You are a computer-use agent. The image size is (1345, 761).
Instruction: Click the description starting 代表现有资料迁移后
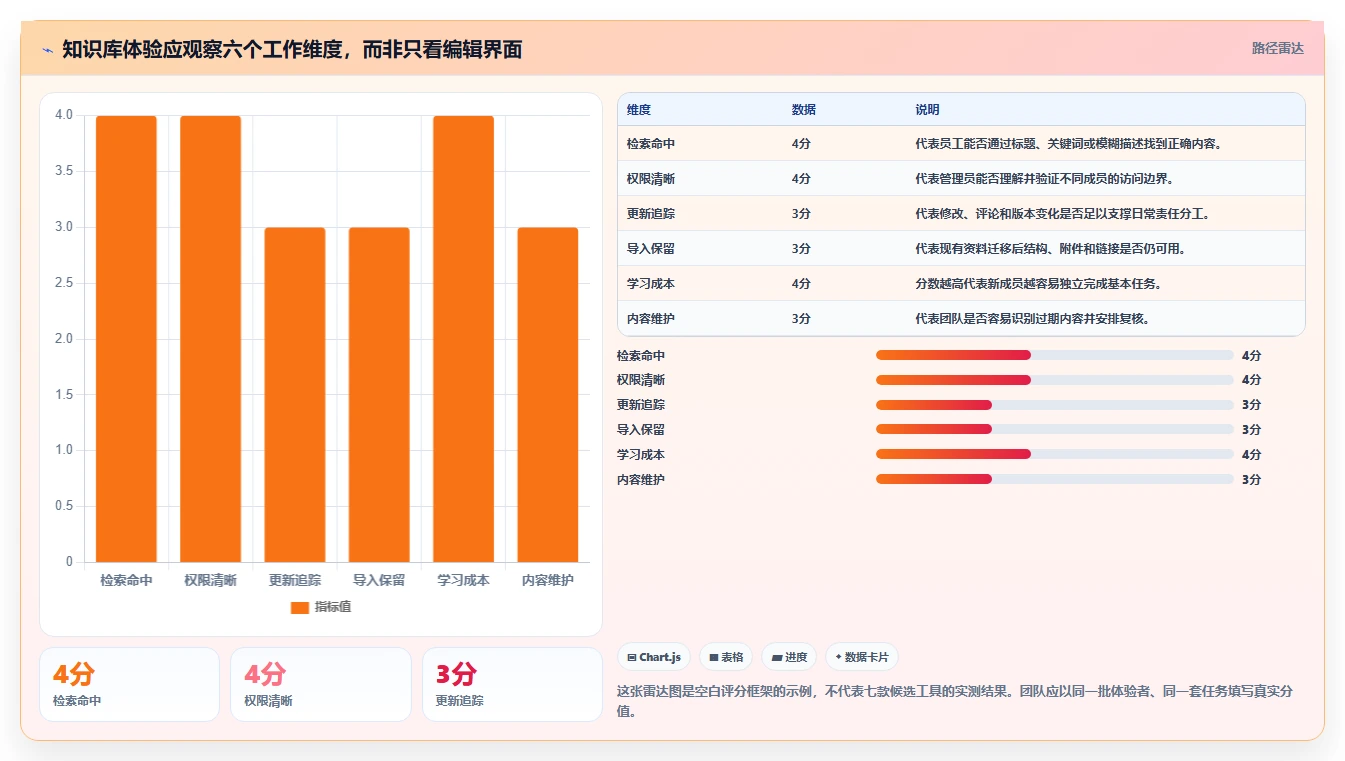1050,249
